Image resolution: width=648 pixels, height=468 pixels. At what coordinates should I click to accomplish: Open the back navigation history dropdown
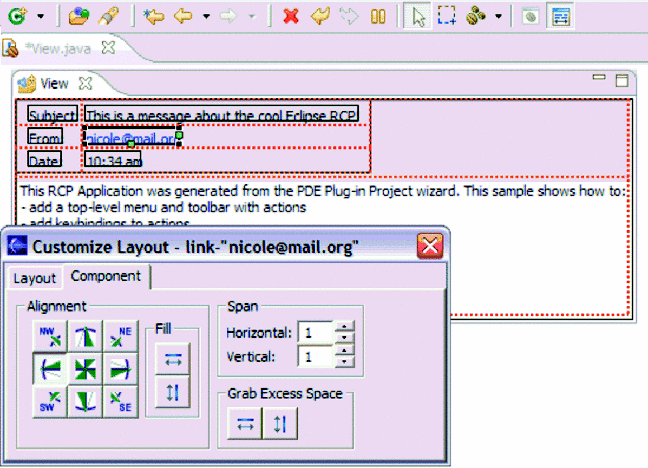(206, 17)
